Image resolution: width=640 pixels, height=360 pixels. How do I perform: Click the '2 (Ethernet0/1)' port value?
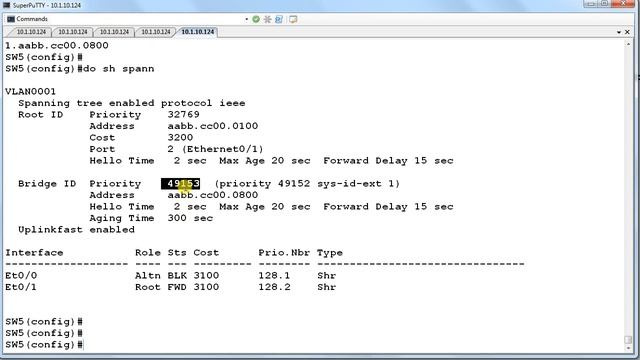tap(216, 149)
